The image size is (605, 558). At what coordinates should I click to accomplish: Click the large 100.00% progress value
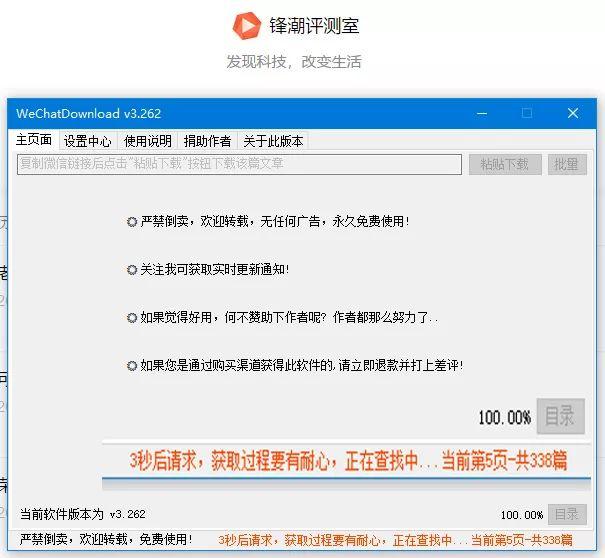tap(505, 418)
